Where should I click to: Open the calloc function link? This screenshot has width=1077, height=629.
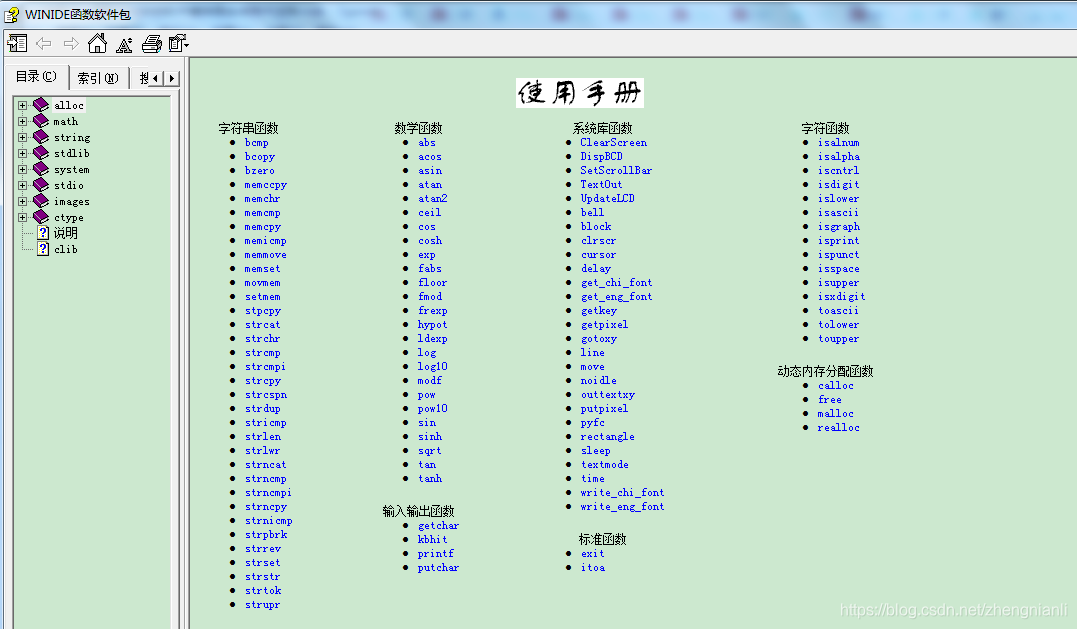836,386
